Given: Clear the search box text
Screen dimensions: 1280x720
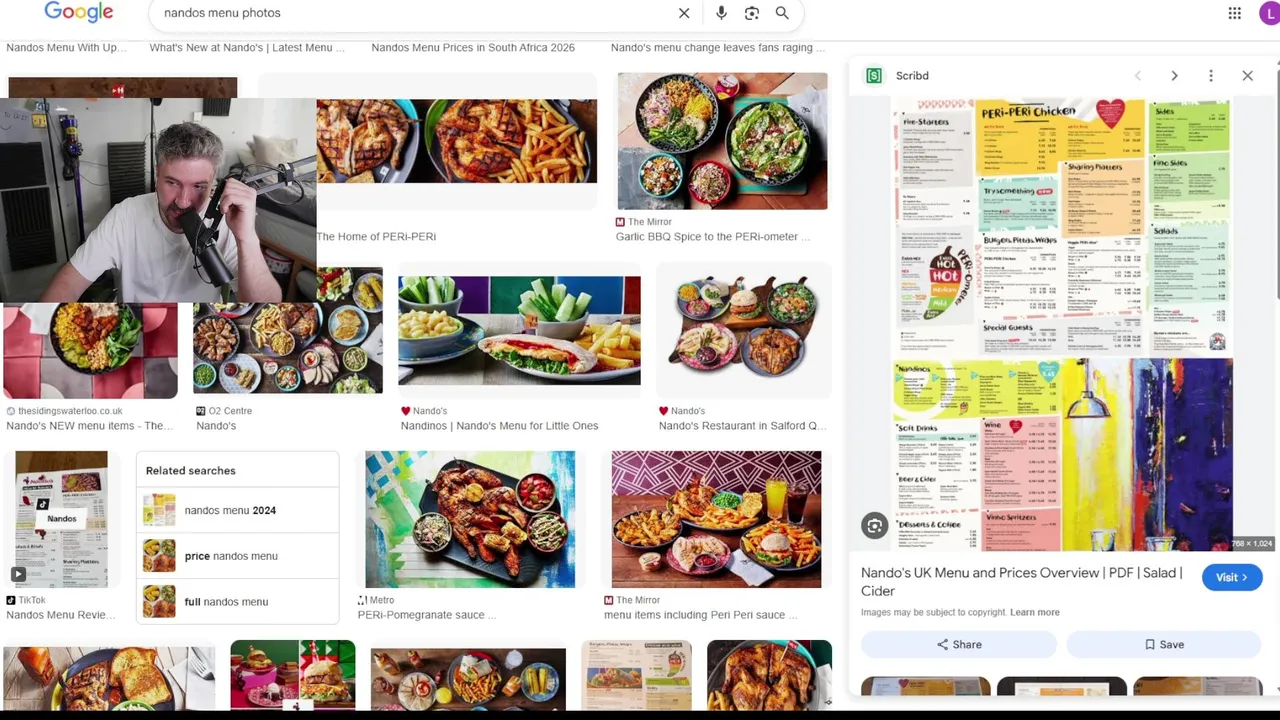Looking at the screenshot, I should [x=684, y=13].
